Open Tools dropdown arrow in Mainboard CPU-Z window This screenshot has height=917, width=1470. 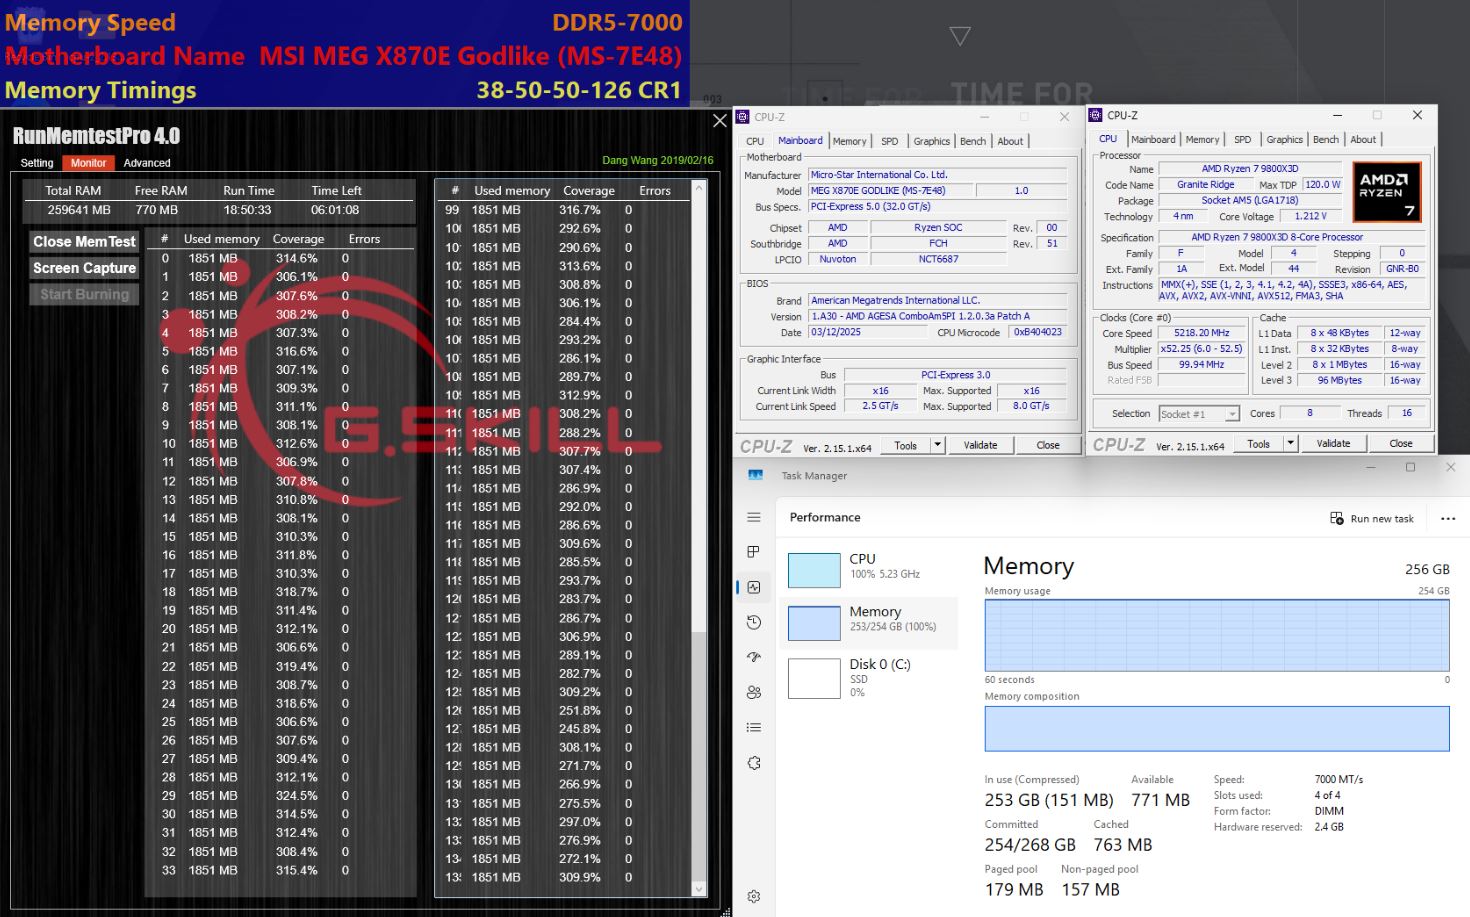pyautogui.click(x=937, y=445)
